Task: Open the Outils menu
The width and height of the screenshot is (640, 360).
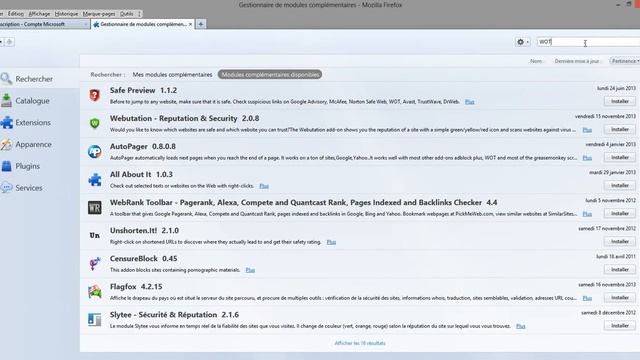Action: [126, 14]
